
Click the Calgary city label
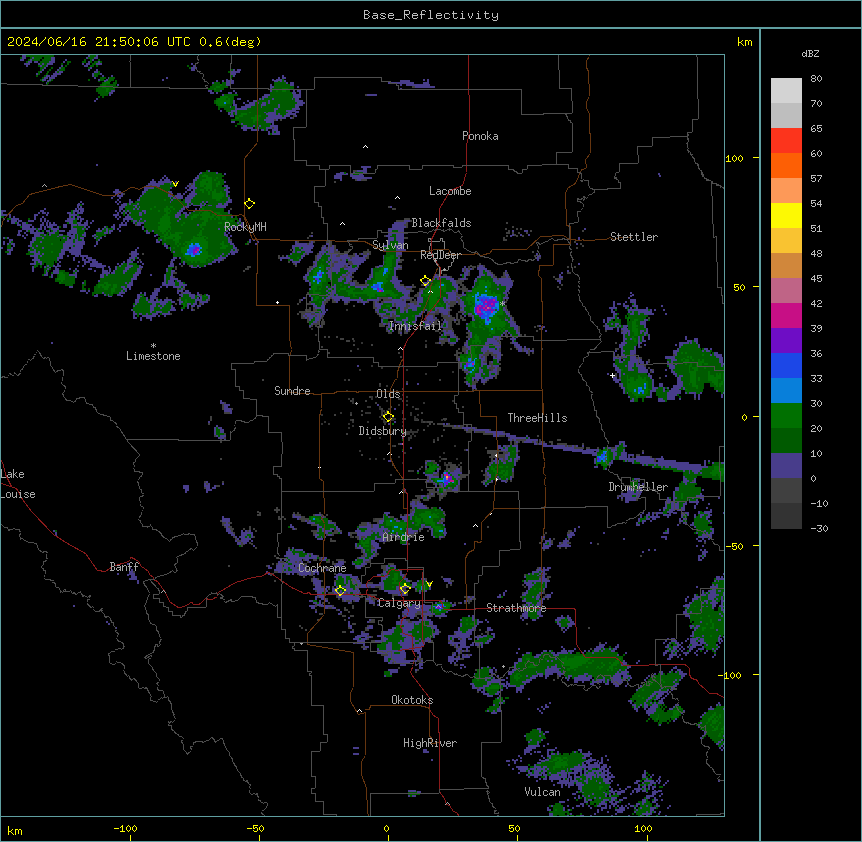[x=399, y=603]
